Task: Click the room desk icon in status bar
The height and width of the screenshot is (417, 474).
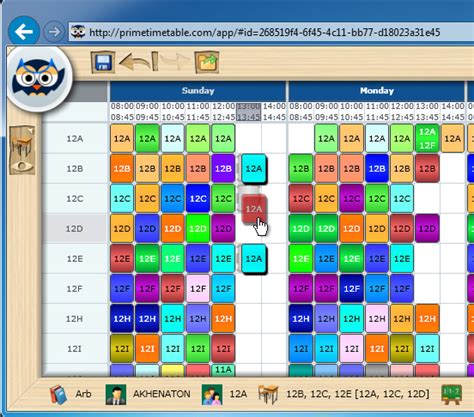Action: pos(269,394)
